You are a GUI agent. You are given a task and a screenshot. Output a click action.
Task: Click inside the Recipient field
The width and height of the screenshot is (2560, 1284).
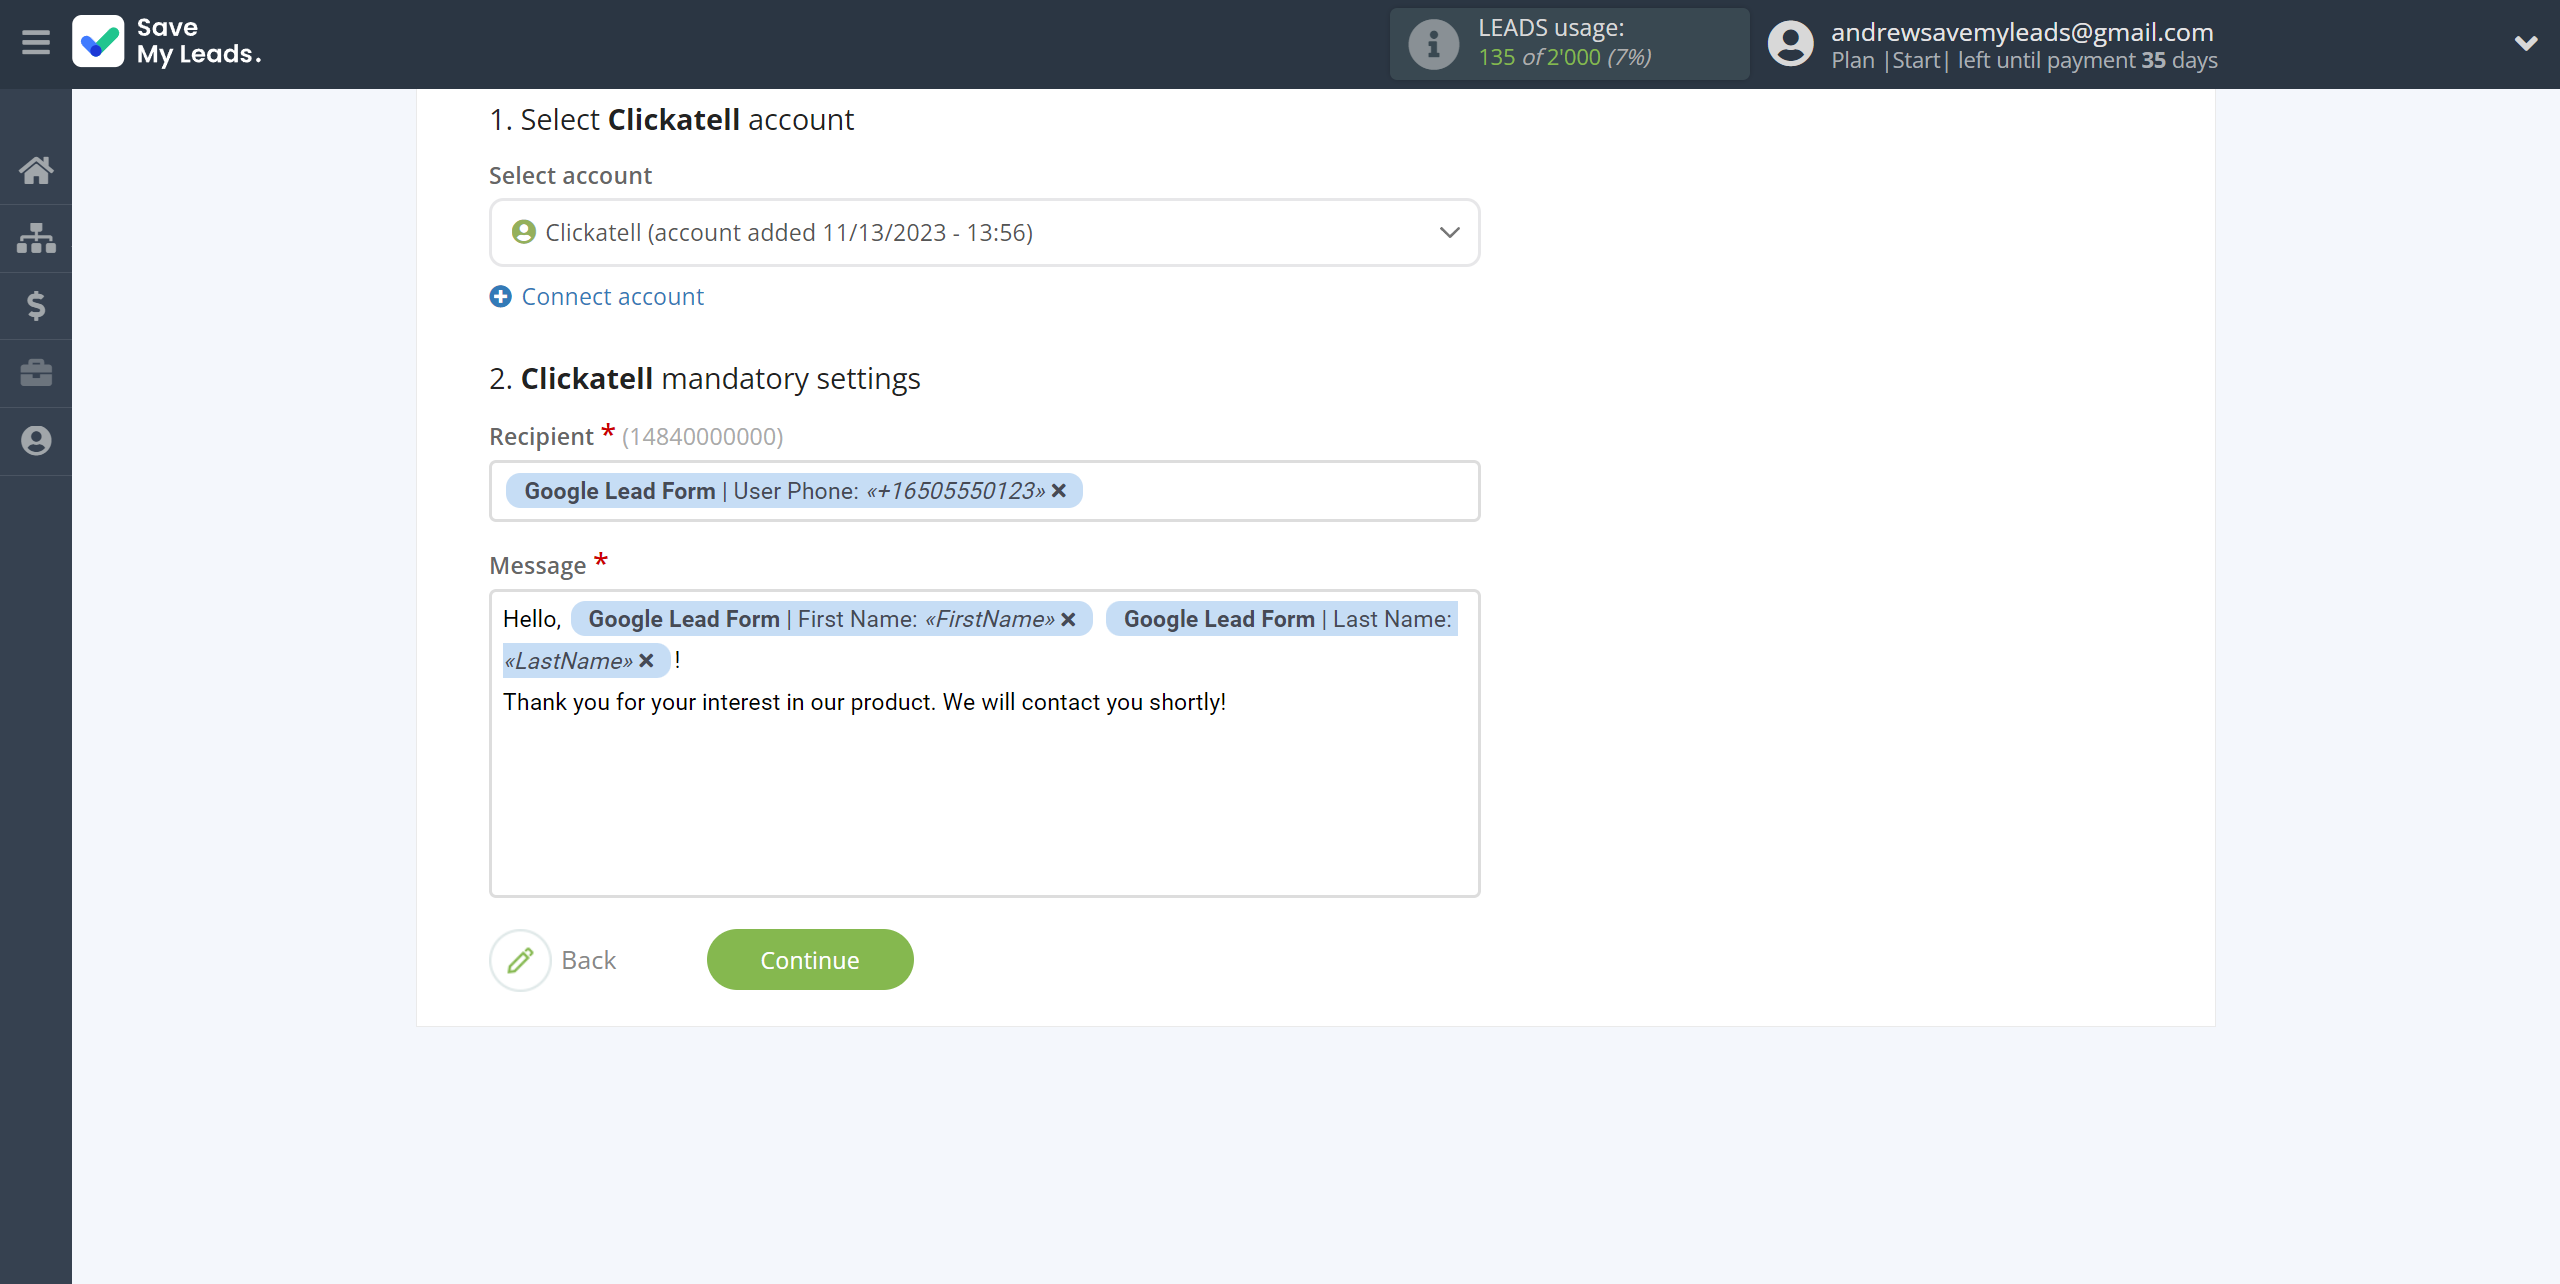(x=984, y=491)
